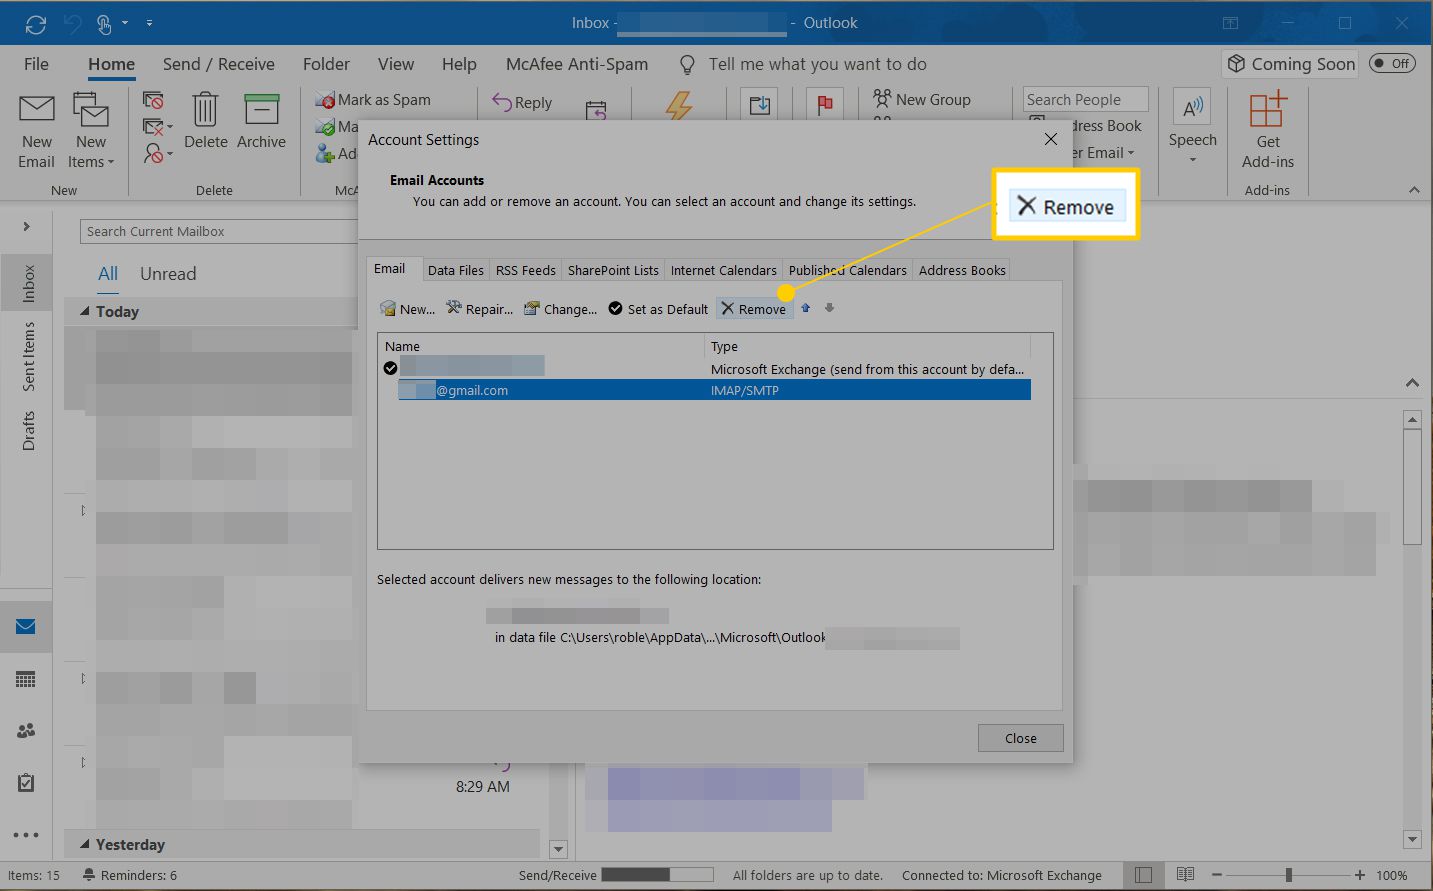
Task: Remove the selected gmail account
Action: pyautogui.click(x=754, y=309)
